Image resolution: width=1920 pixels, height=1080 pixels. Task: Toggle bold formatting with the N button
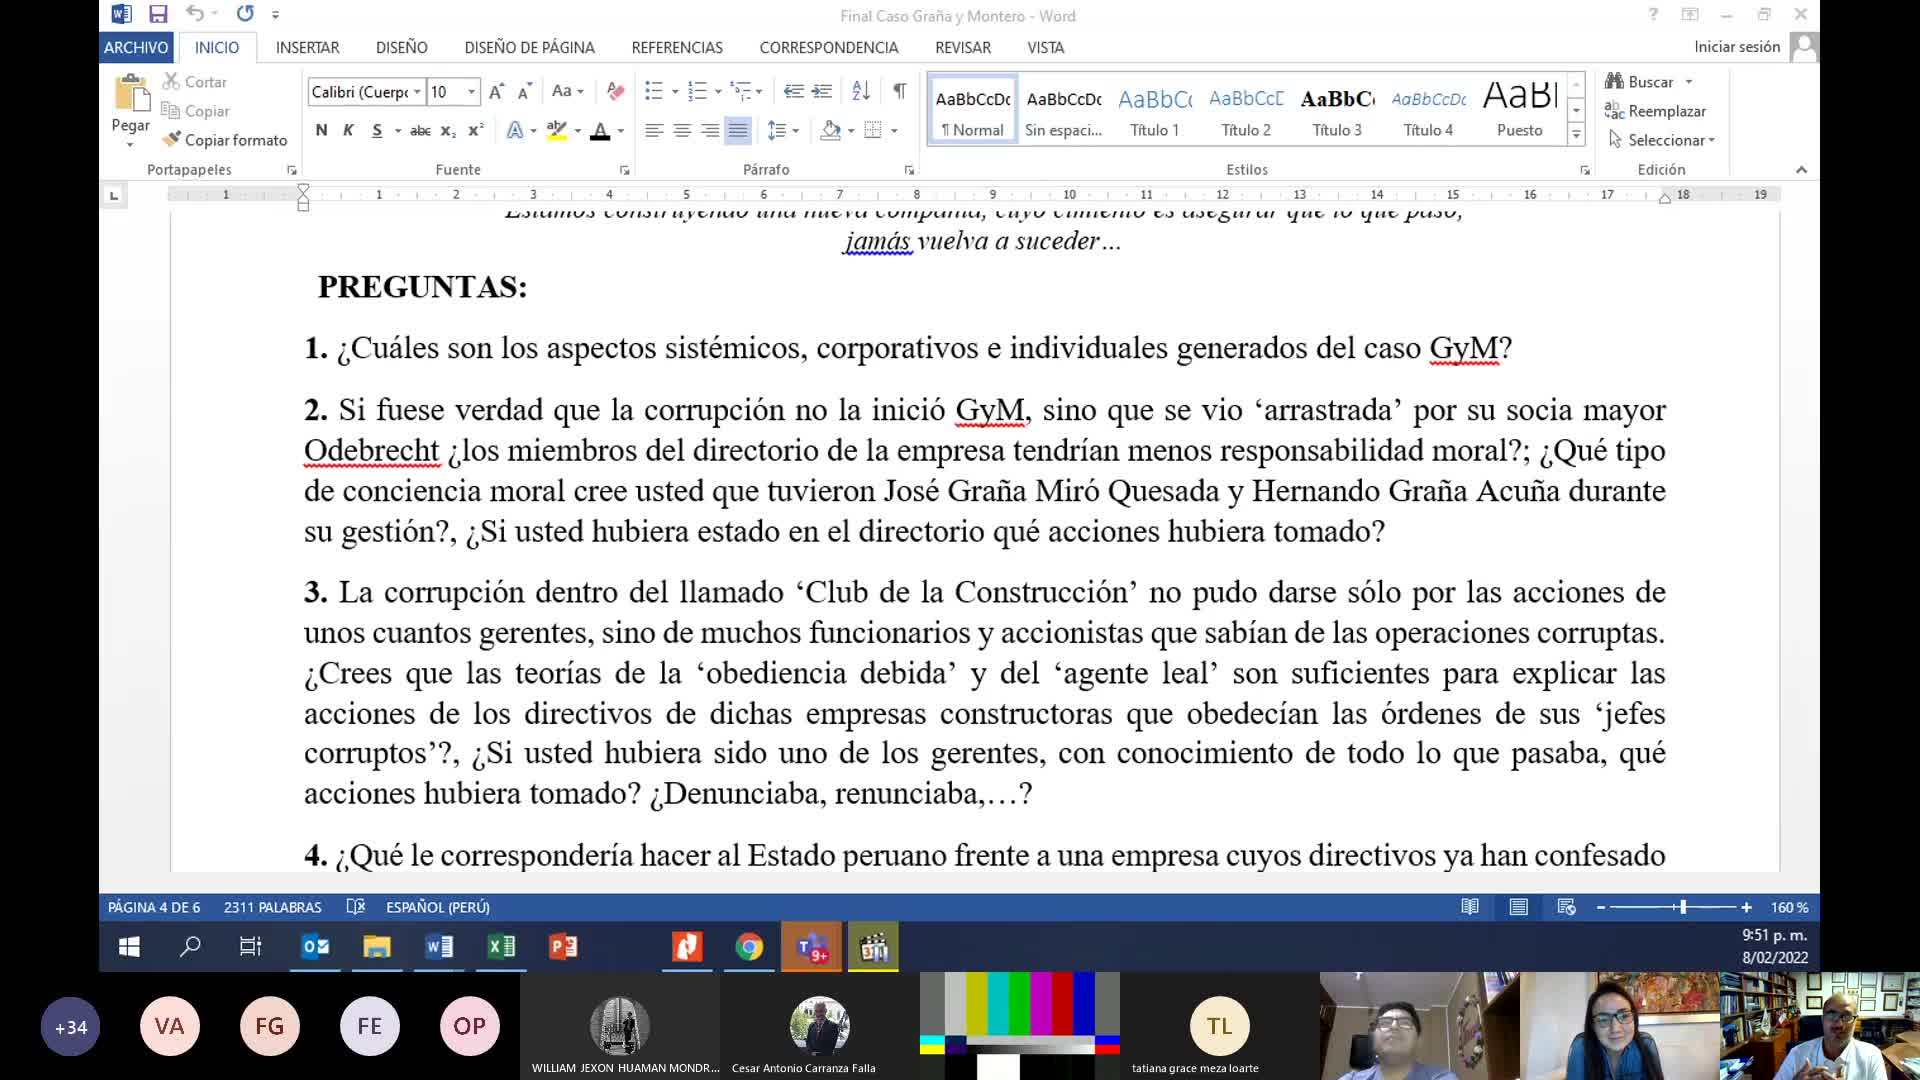[321, 130]
